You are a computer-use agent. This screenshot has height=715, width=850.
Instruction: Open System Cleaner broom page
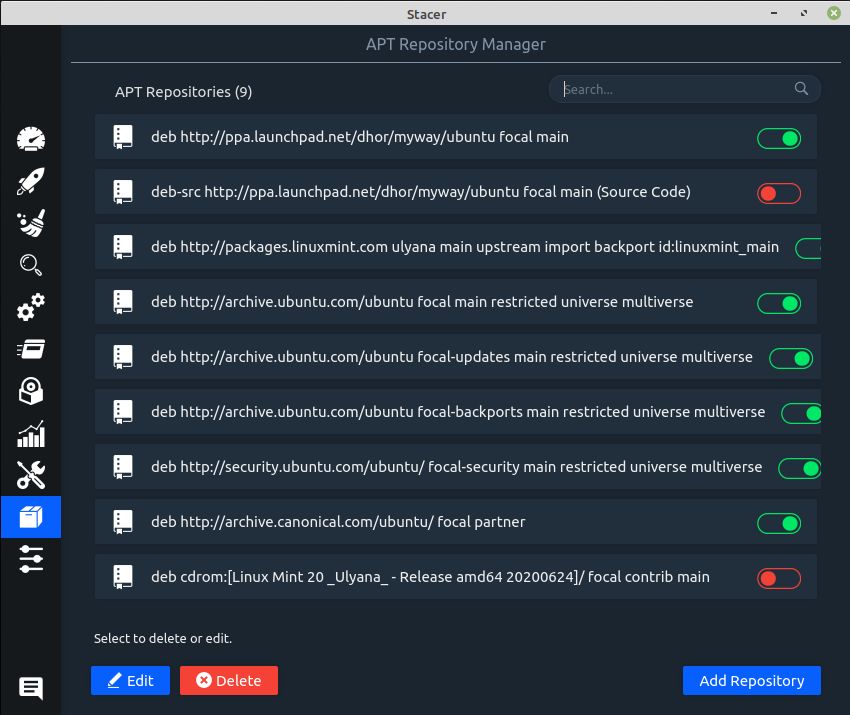coord(31,223)
